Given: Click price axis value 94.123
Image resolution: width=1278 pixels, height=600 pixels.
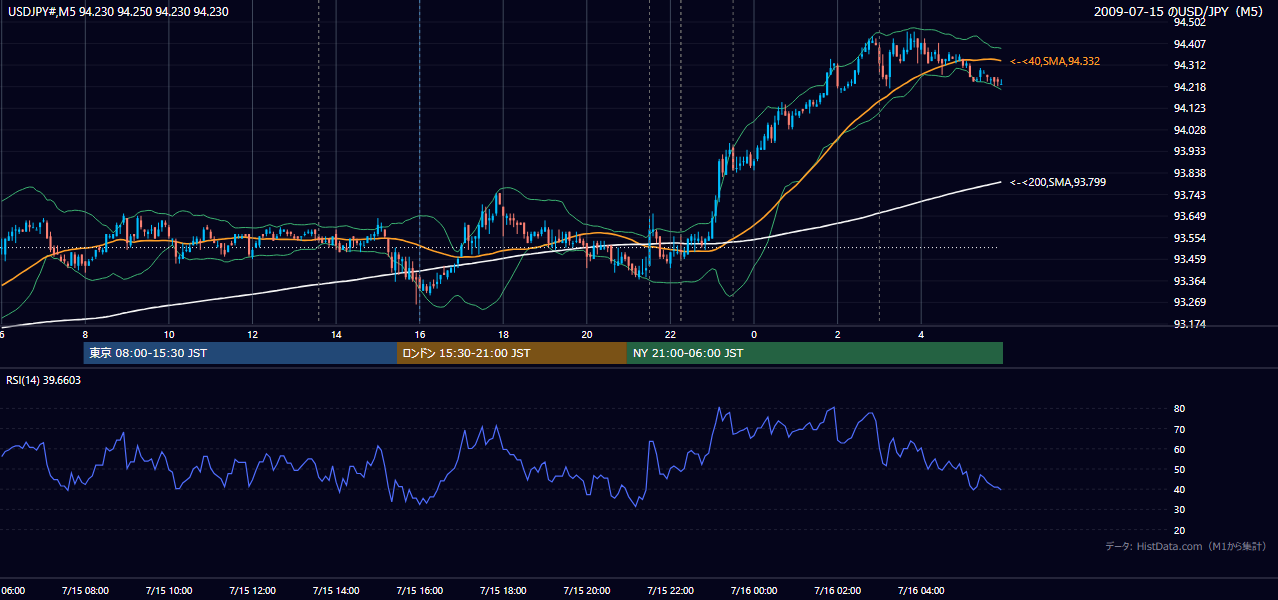Looking at the screenshot, I should pos(1189,108).
